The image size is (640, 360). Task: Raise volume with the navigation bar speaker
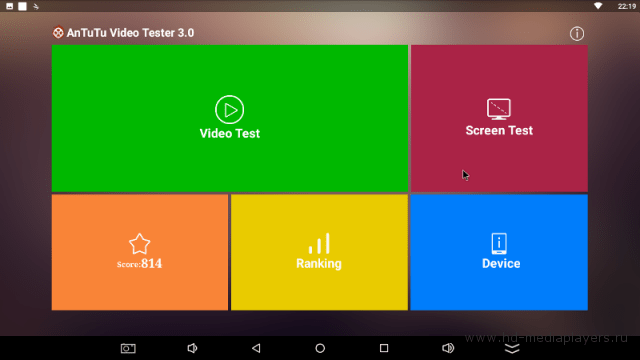(448, 348)
